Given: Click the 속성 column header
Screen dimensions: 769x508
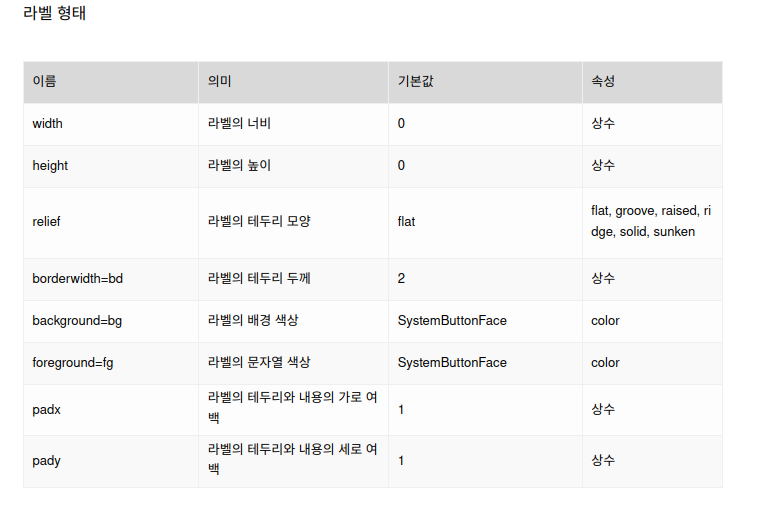Looking at the screenshot, I should (652, 82).
